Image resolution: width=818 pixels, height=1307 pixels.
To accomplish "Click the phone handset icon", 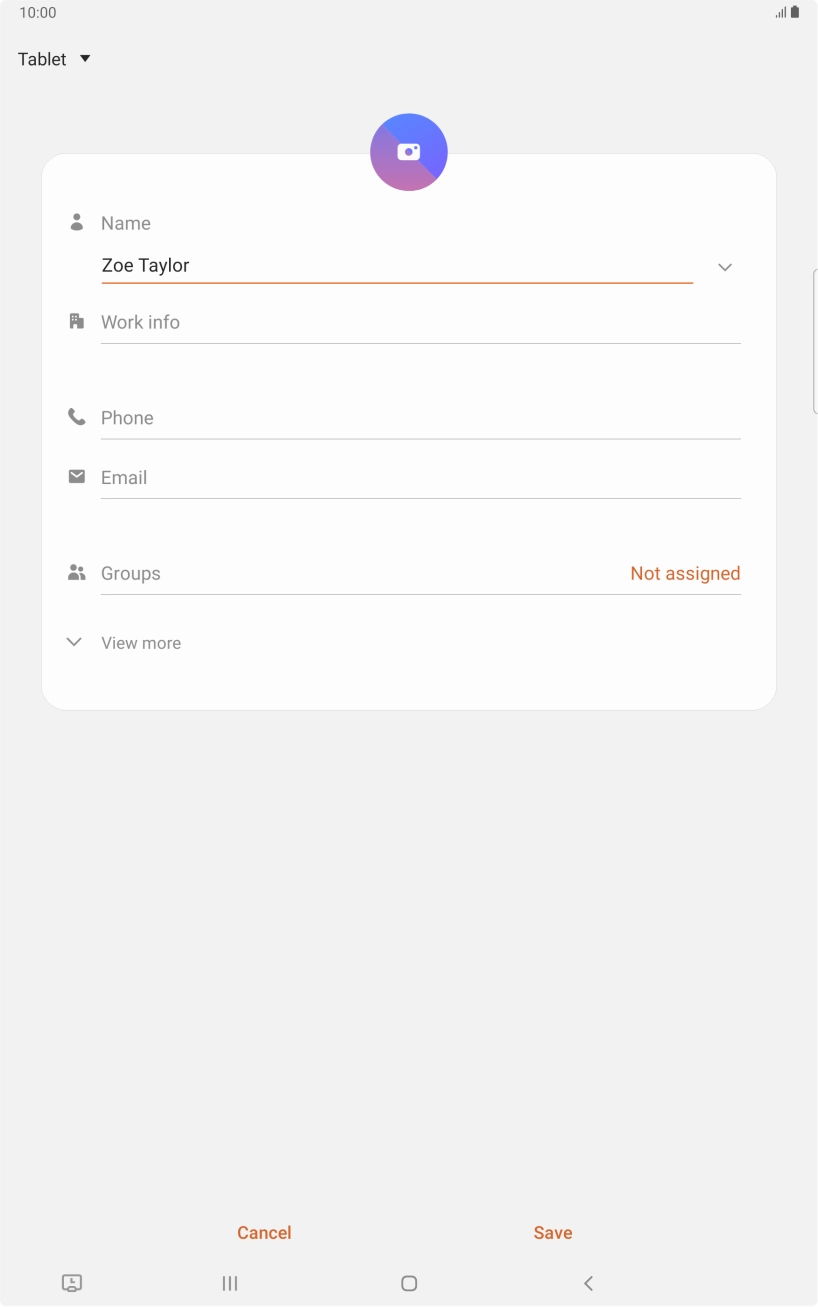I will 76,417.
